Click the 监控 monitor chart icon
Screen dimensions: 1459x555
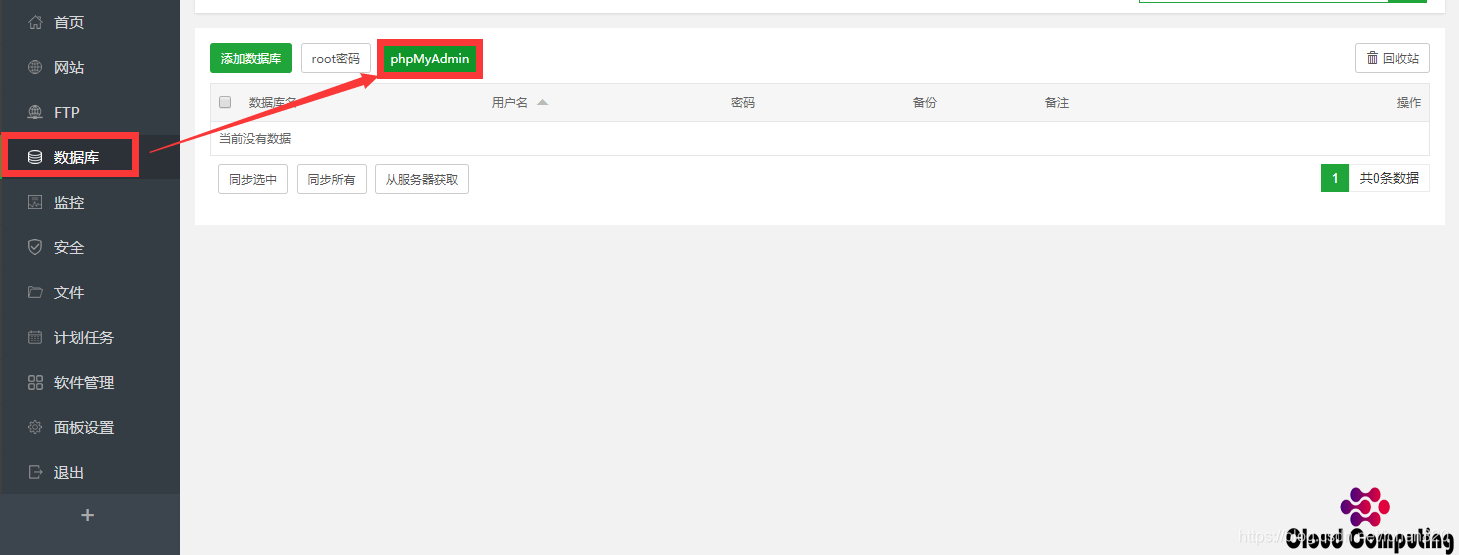tap(35, 202)
